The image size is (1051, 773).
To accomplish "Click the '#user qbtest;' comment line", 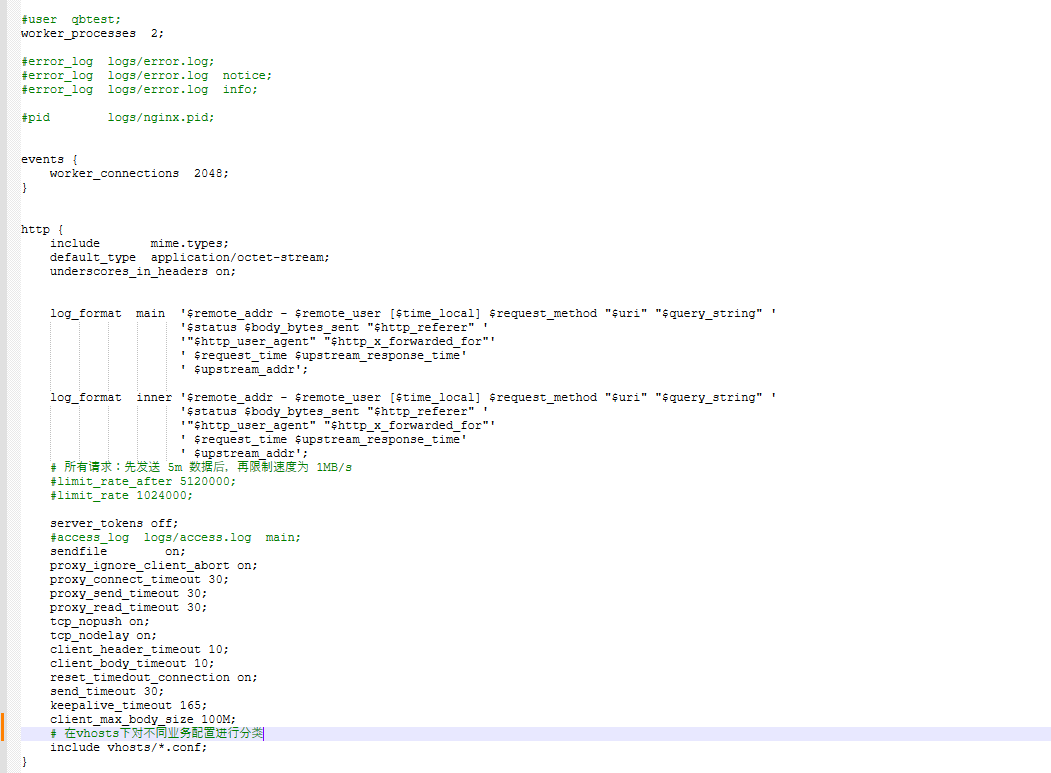I will 71,19.
